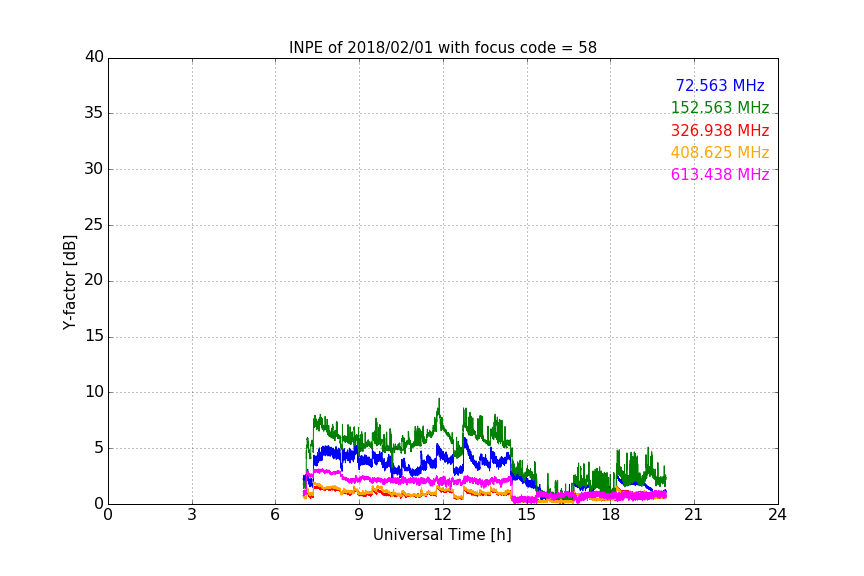864x576 pixels.
Task: Select the 152.563 MHz legend label
Action: [720, 108]
